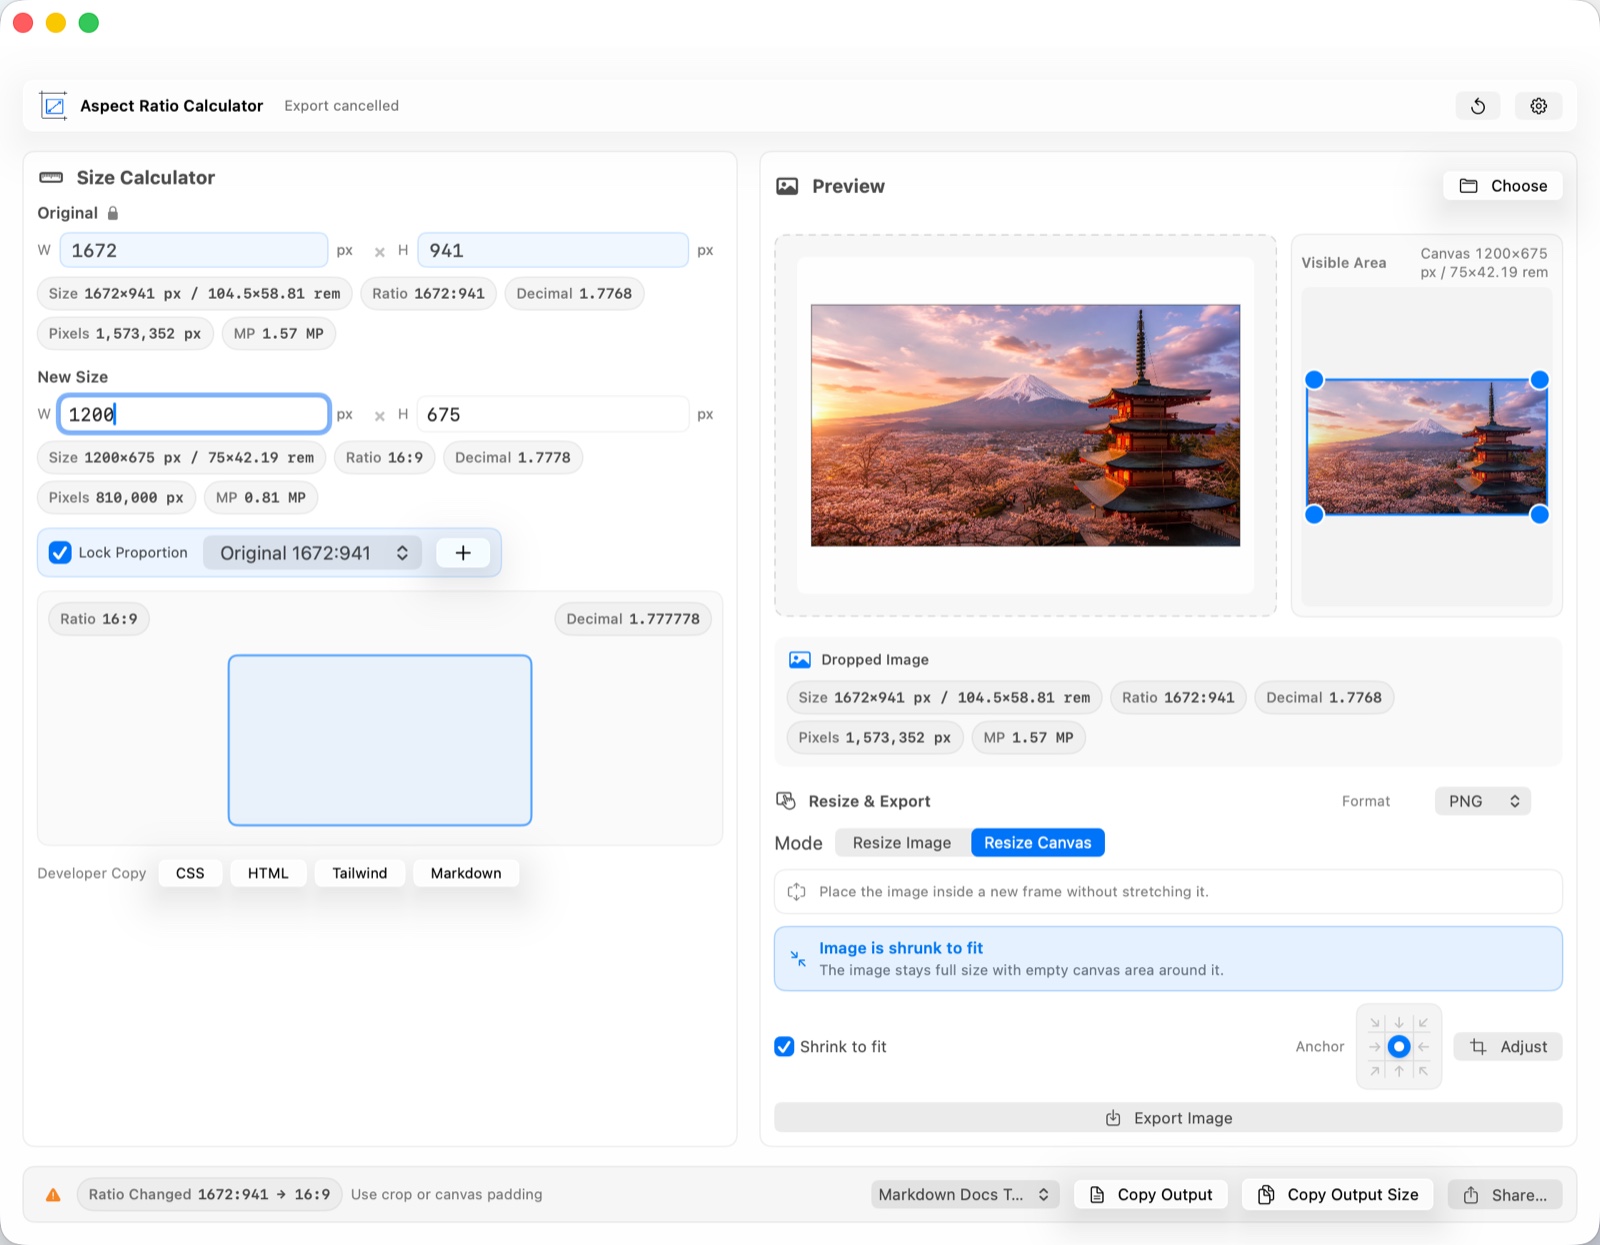
Task: Click the ruler icon beside Size Calculator
Action: (51, 177)
